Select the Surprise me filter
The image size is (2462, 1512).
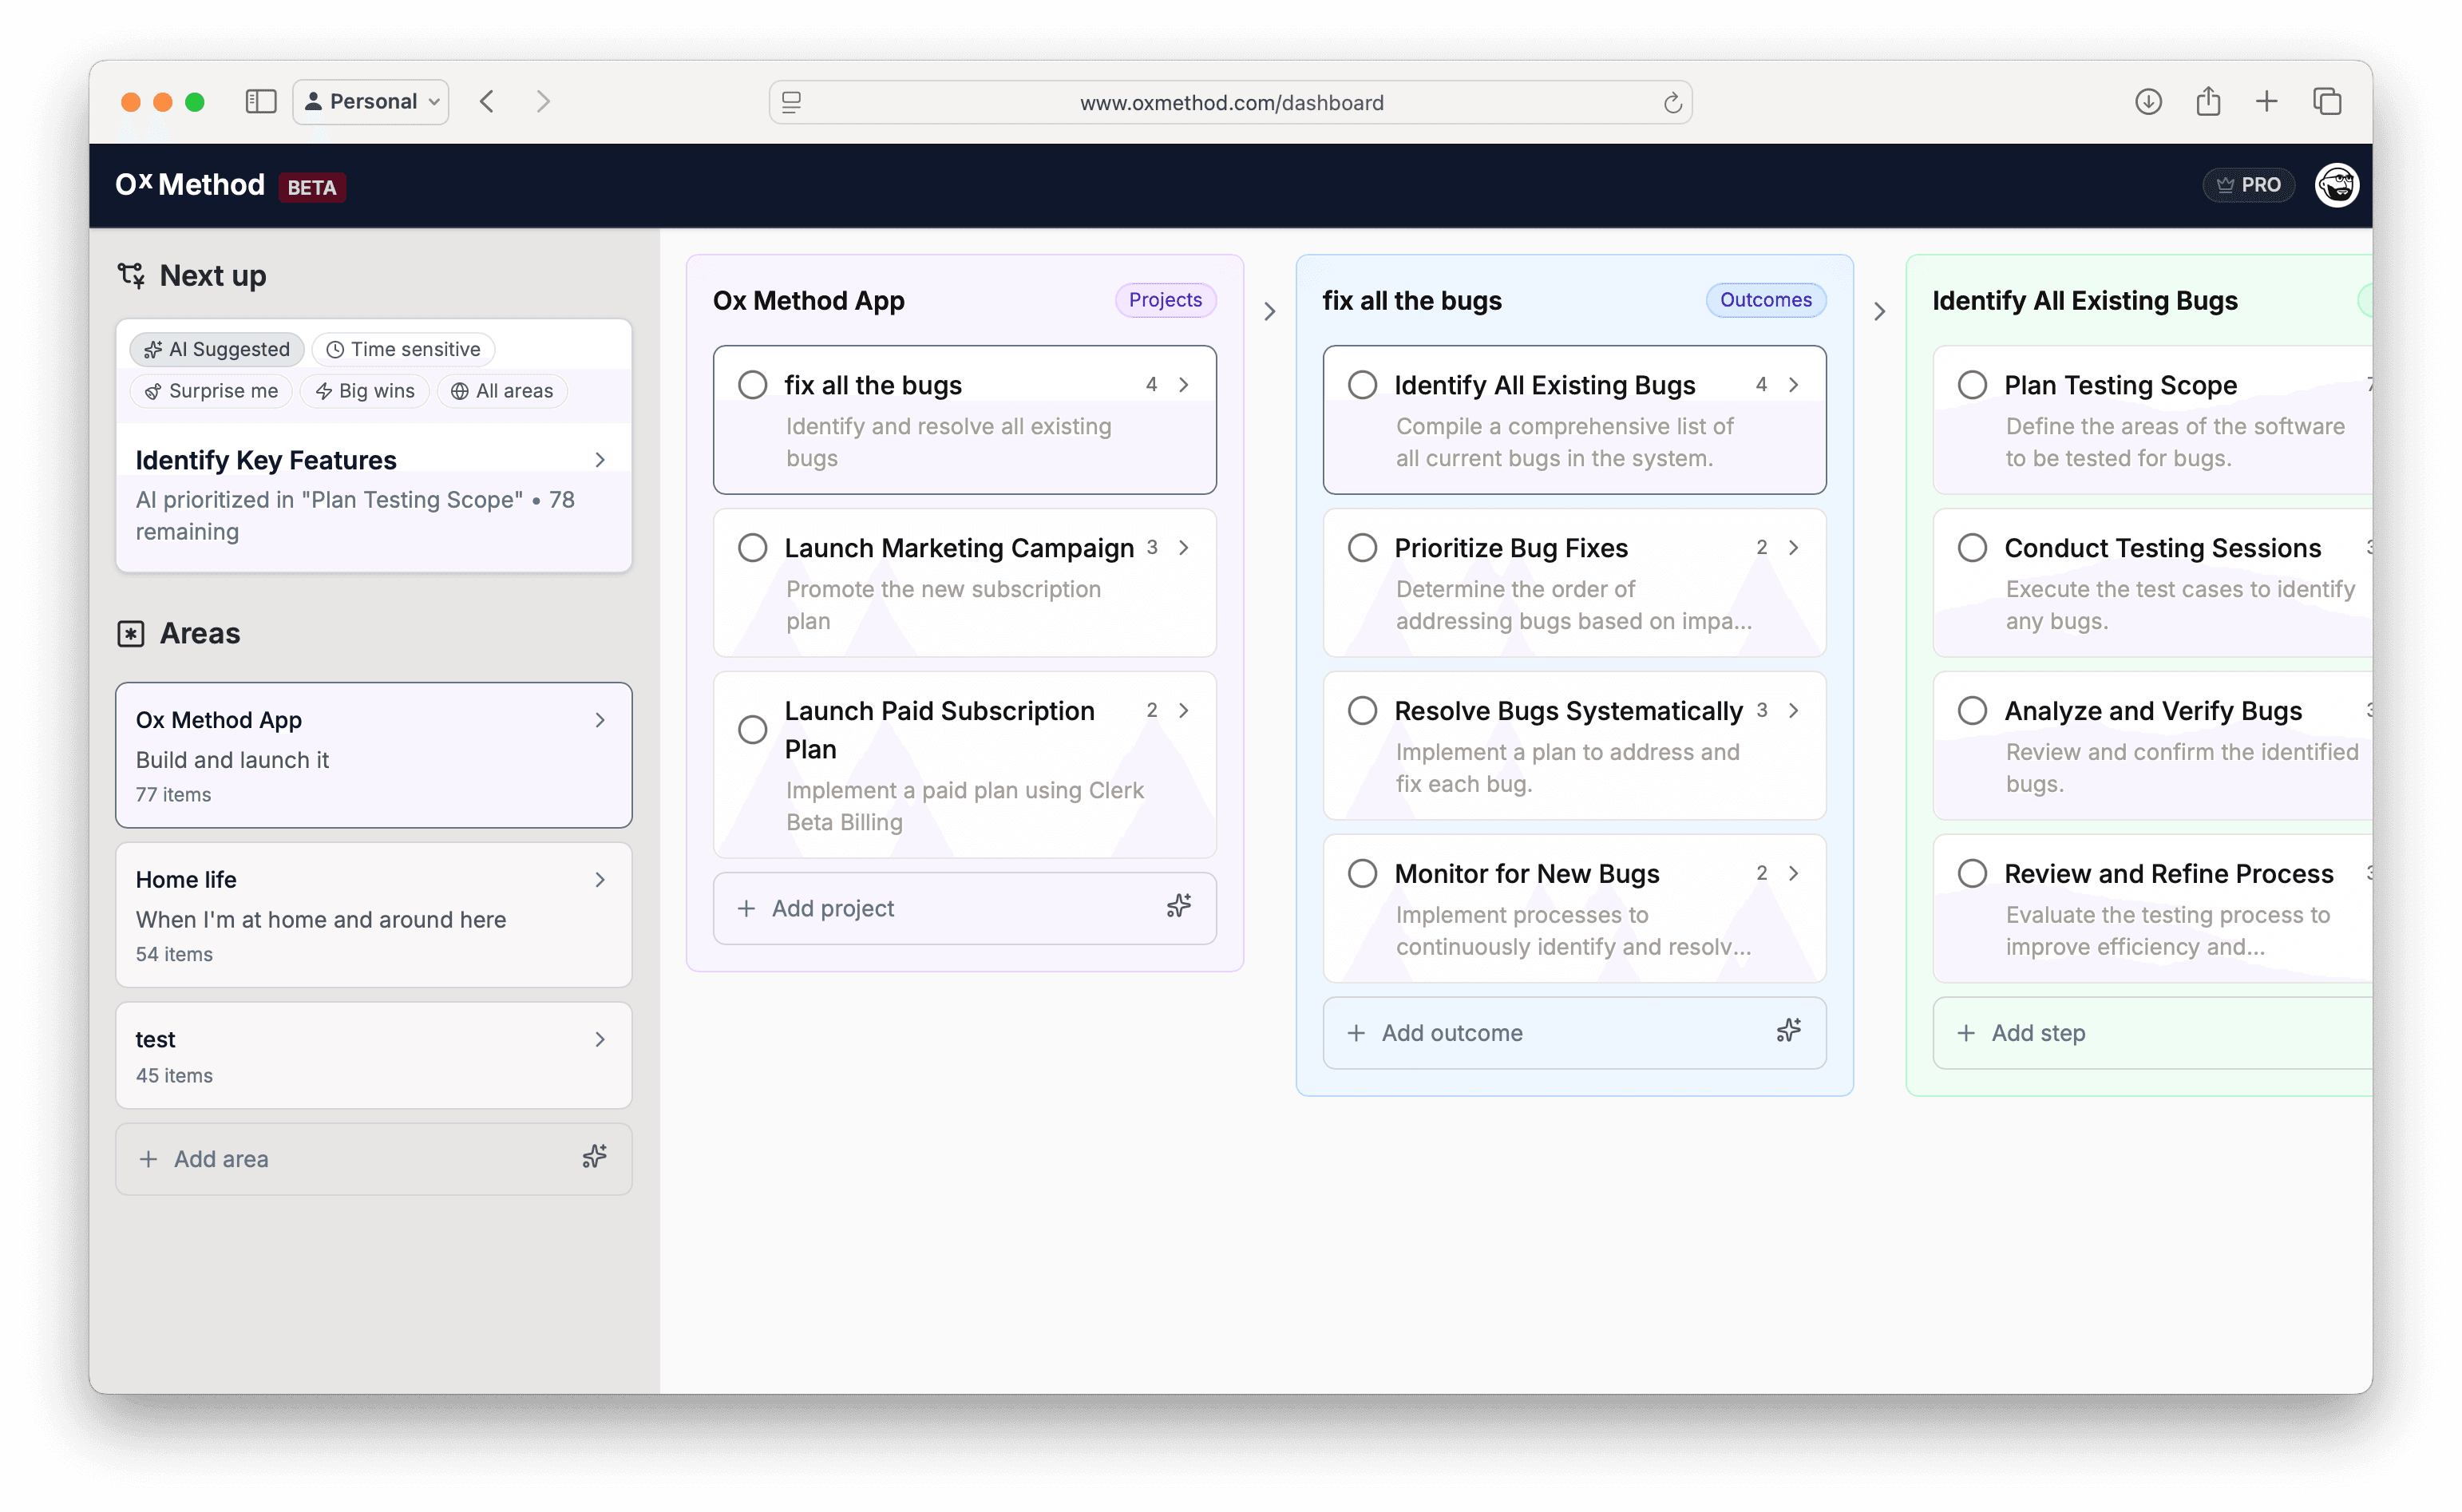click(211, 391)
